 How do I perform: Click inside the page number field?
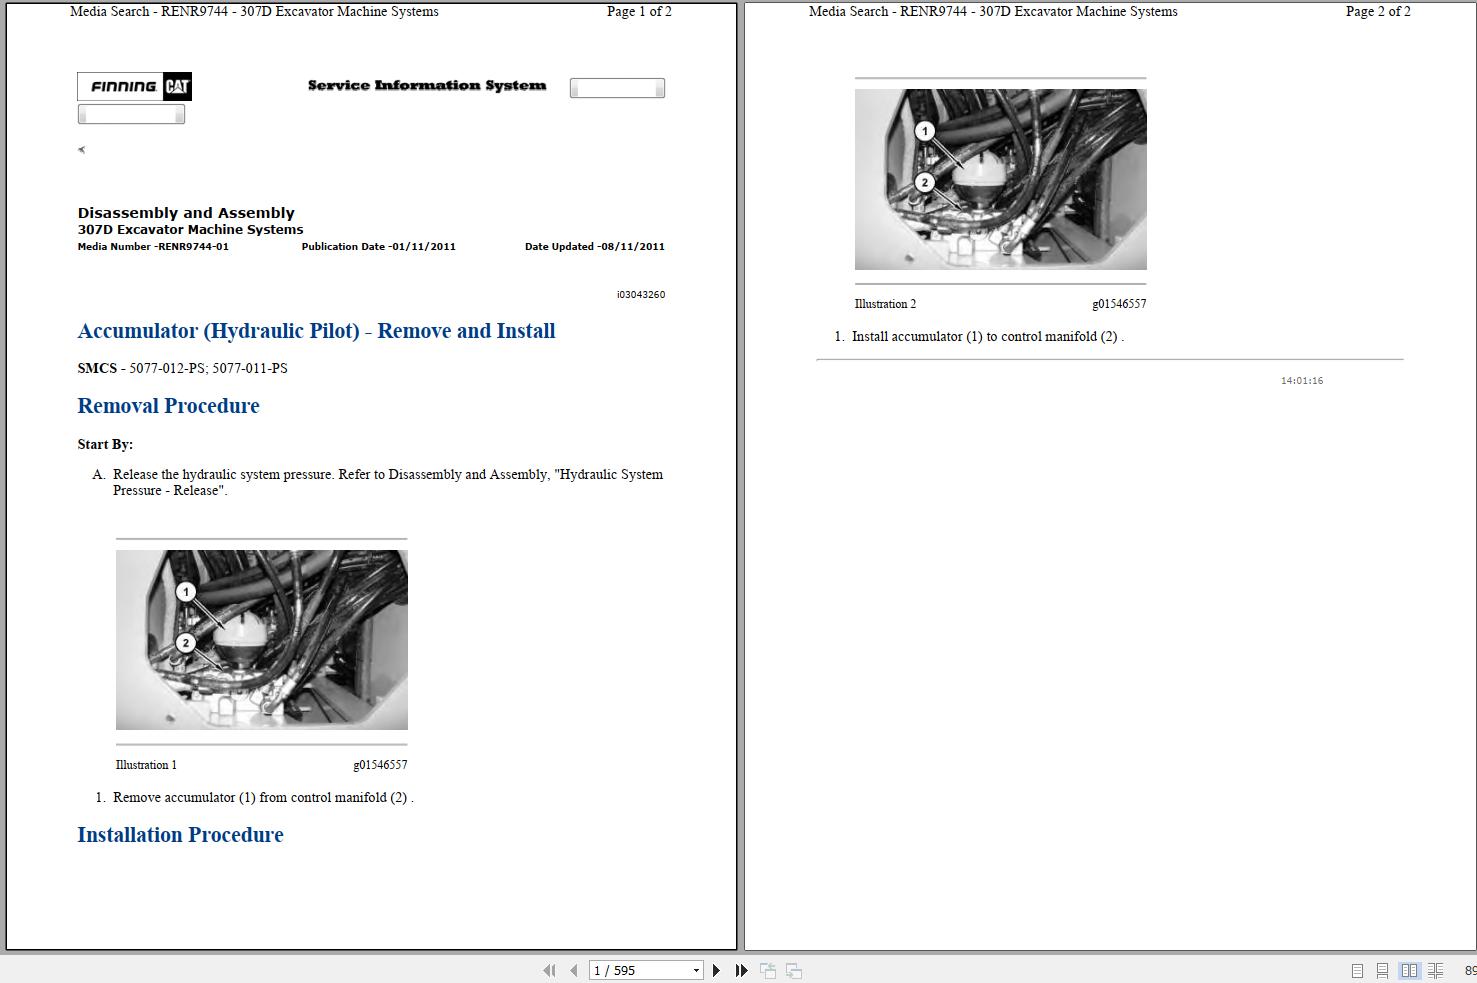click(630, 970)
